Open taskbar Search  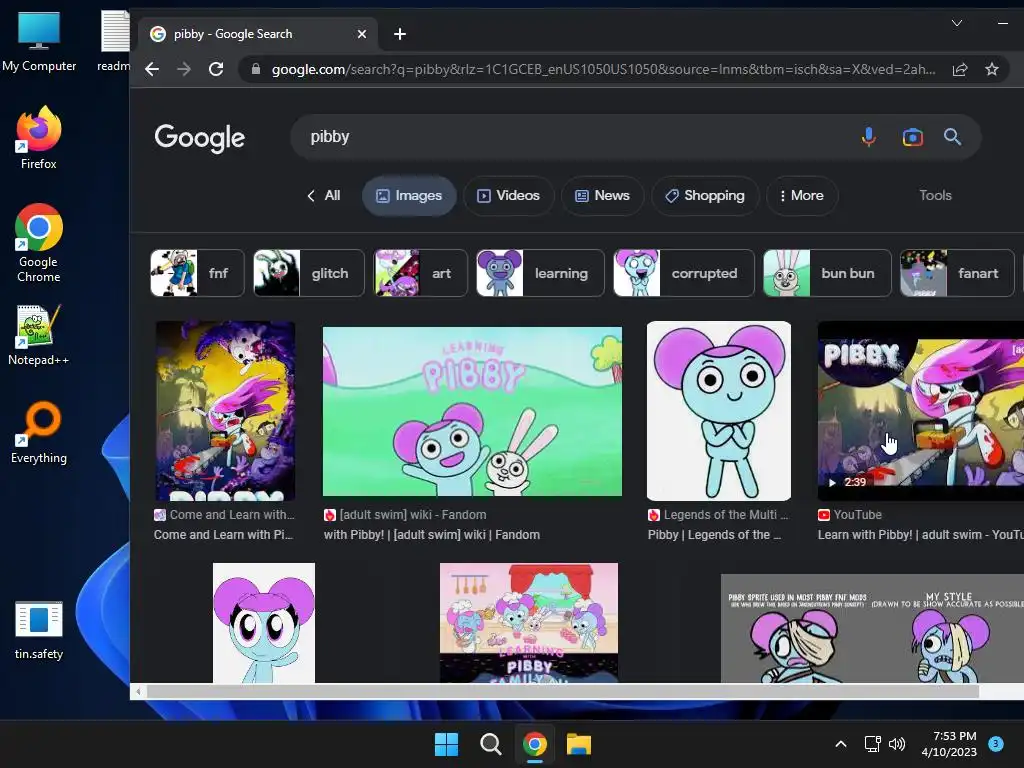point(490,744)
